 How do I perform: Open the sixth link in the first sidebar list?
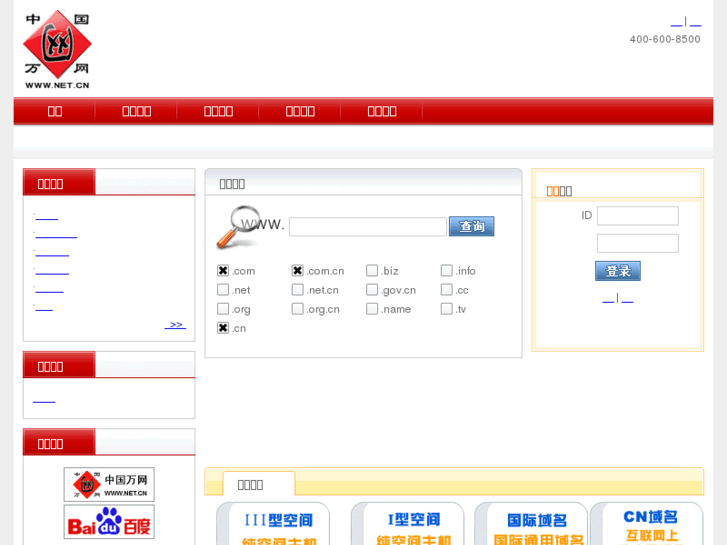(x=44, y=308)
